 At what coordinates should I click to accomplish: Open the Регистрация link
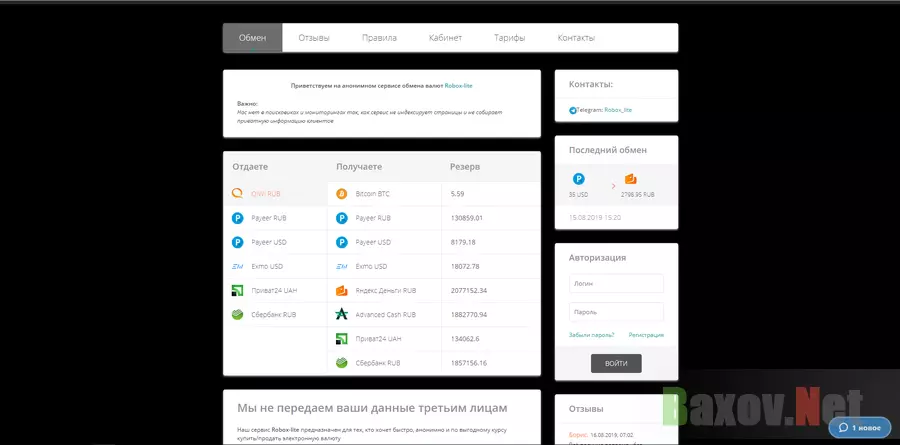[646, 335]
